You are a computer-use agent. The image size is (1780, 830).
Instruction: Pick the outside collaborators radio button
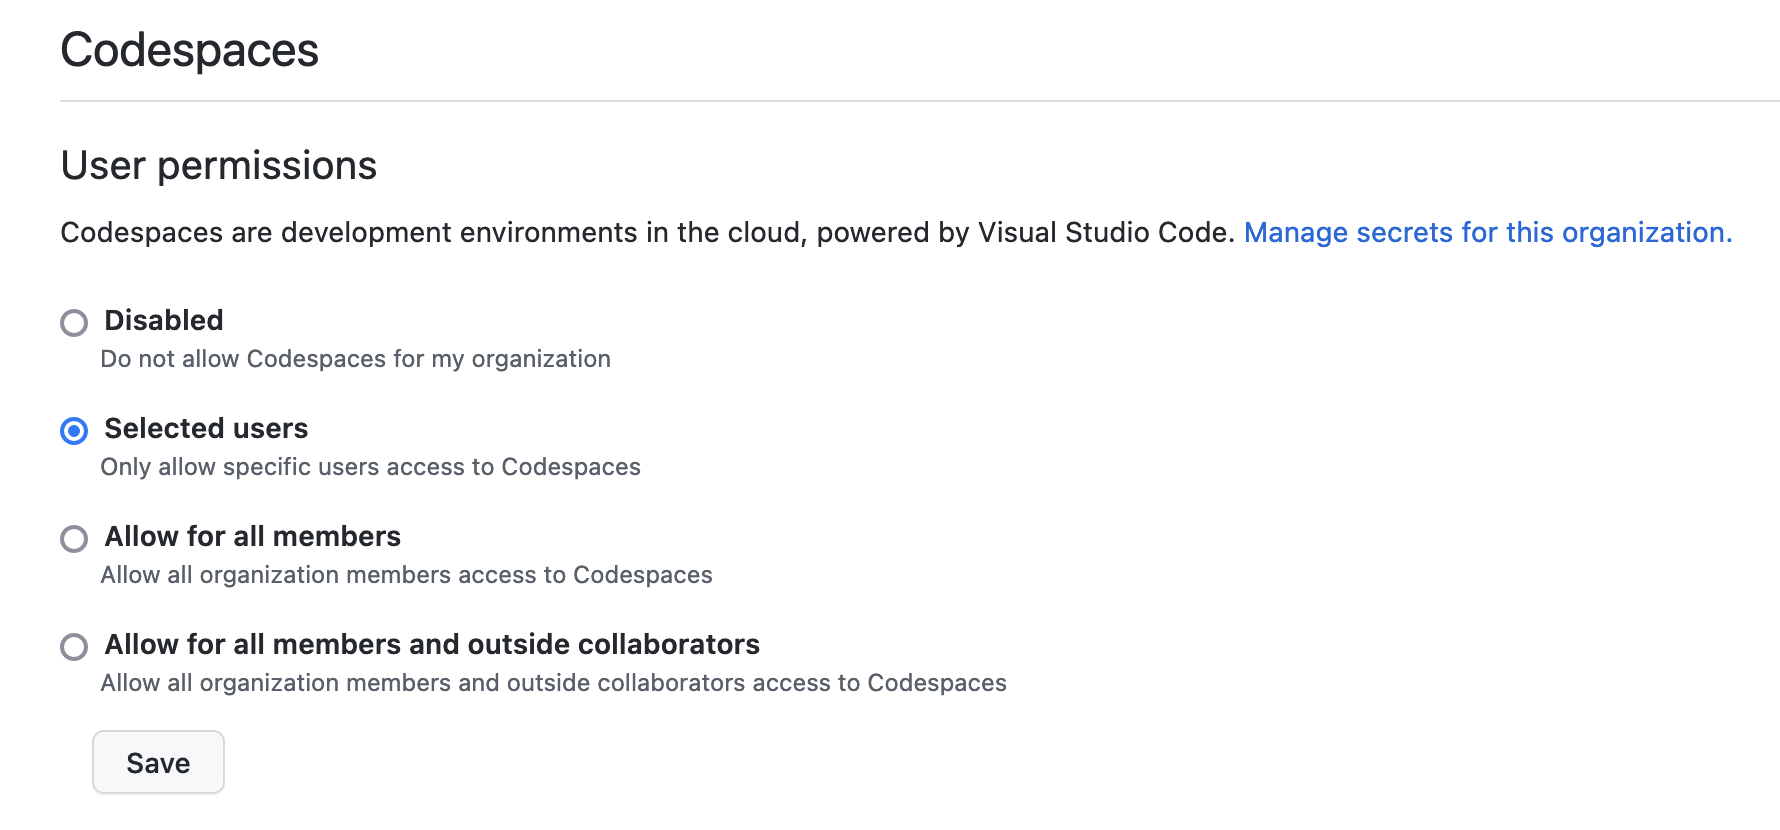pos(74,647)
